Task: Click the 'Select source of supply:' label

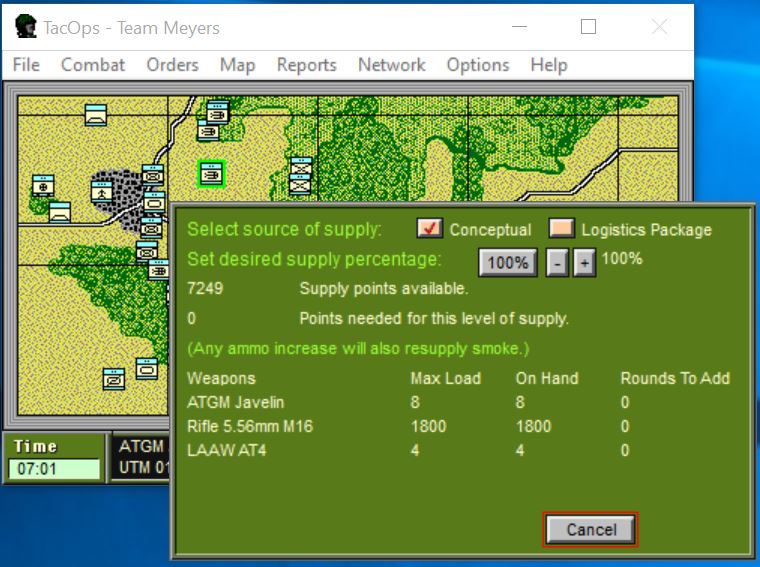Action: coord(284,229)
